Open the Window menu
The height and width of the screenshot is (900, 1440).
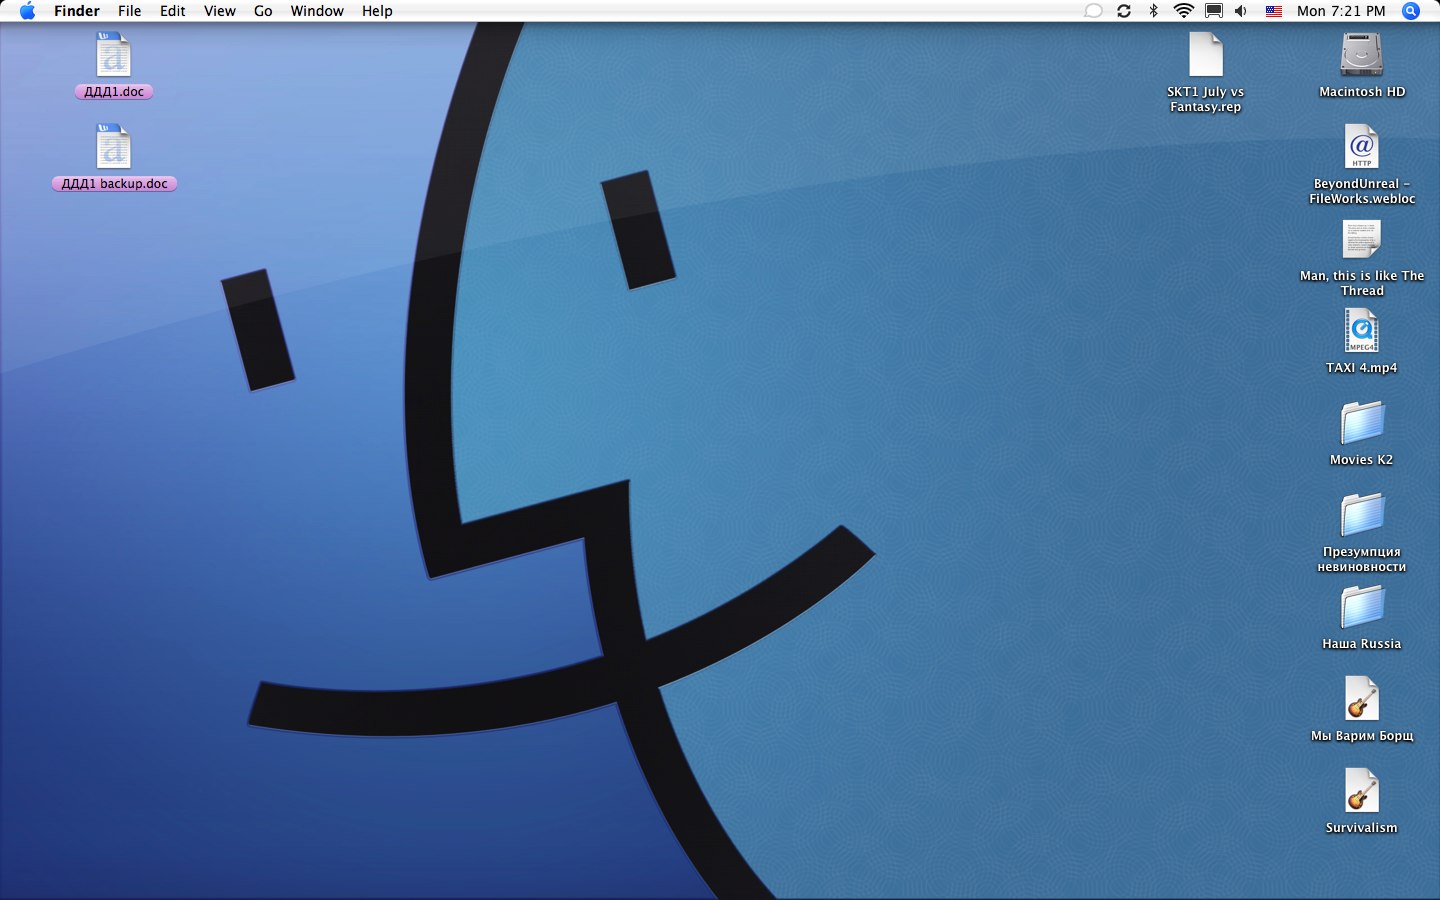pyautogui.click(x=317, y=11)
